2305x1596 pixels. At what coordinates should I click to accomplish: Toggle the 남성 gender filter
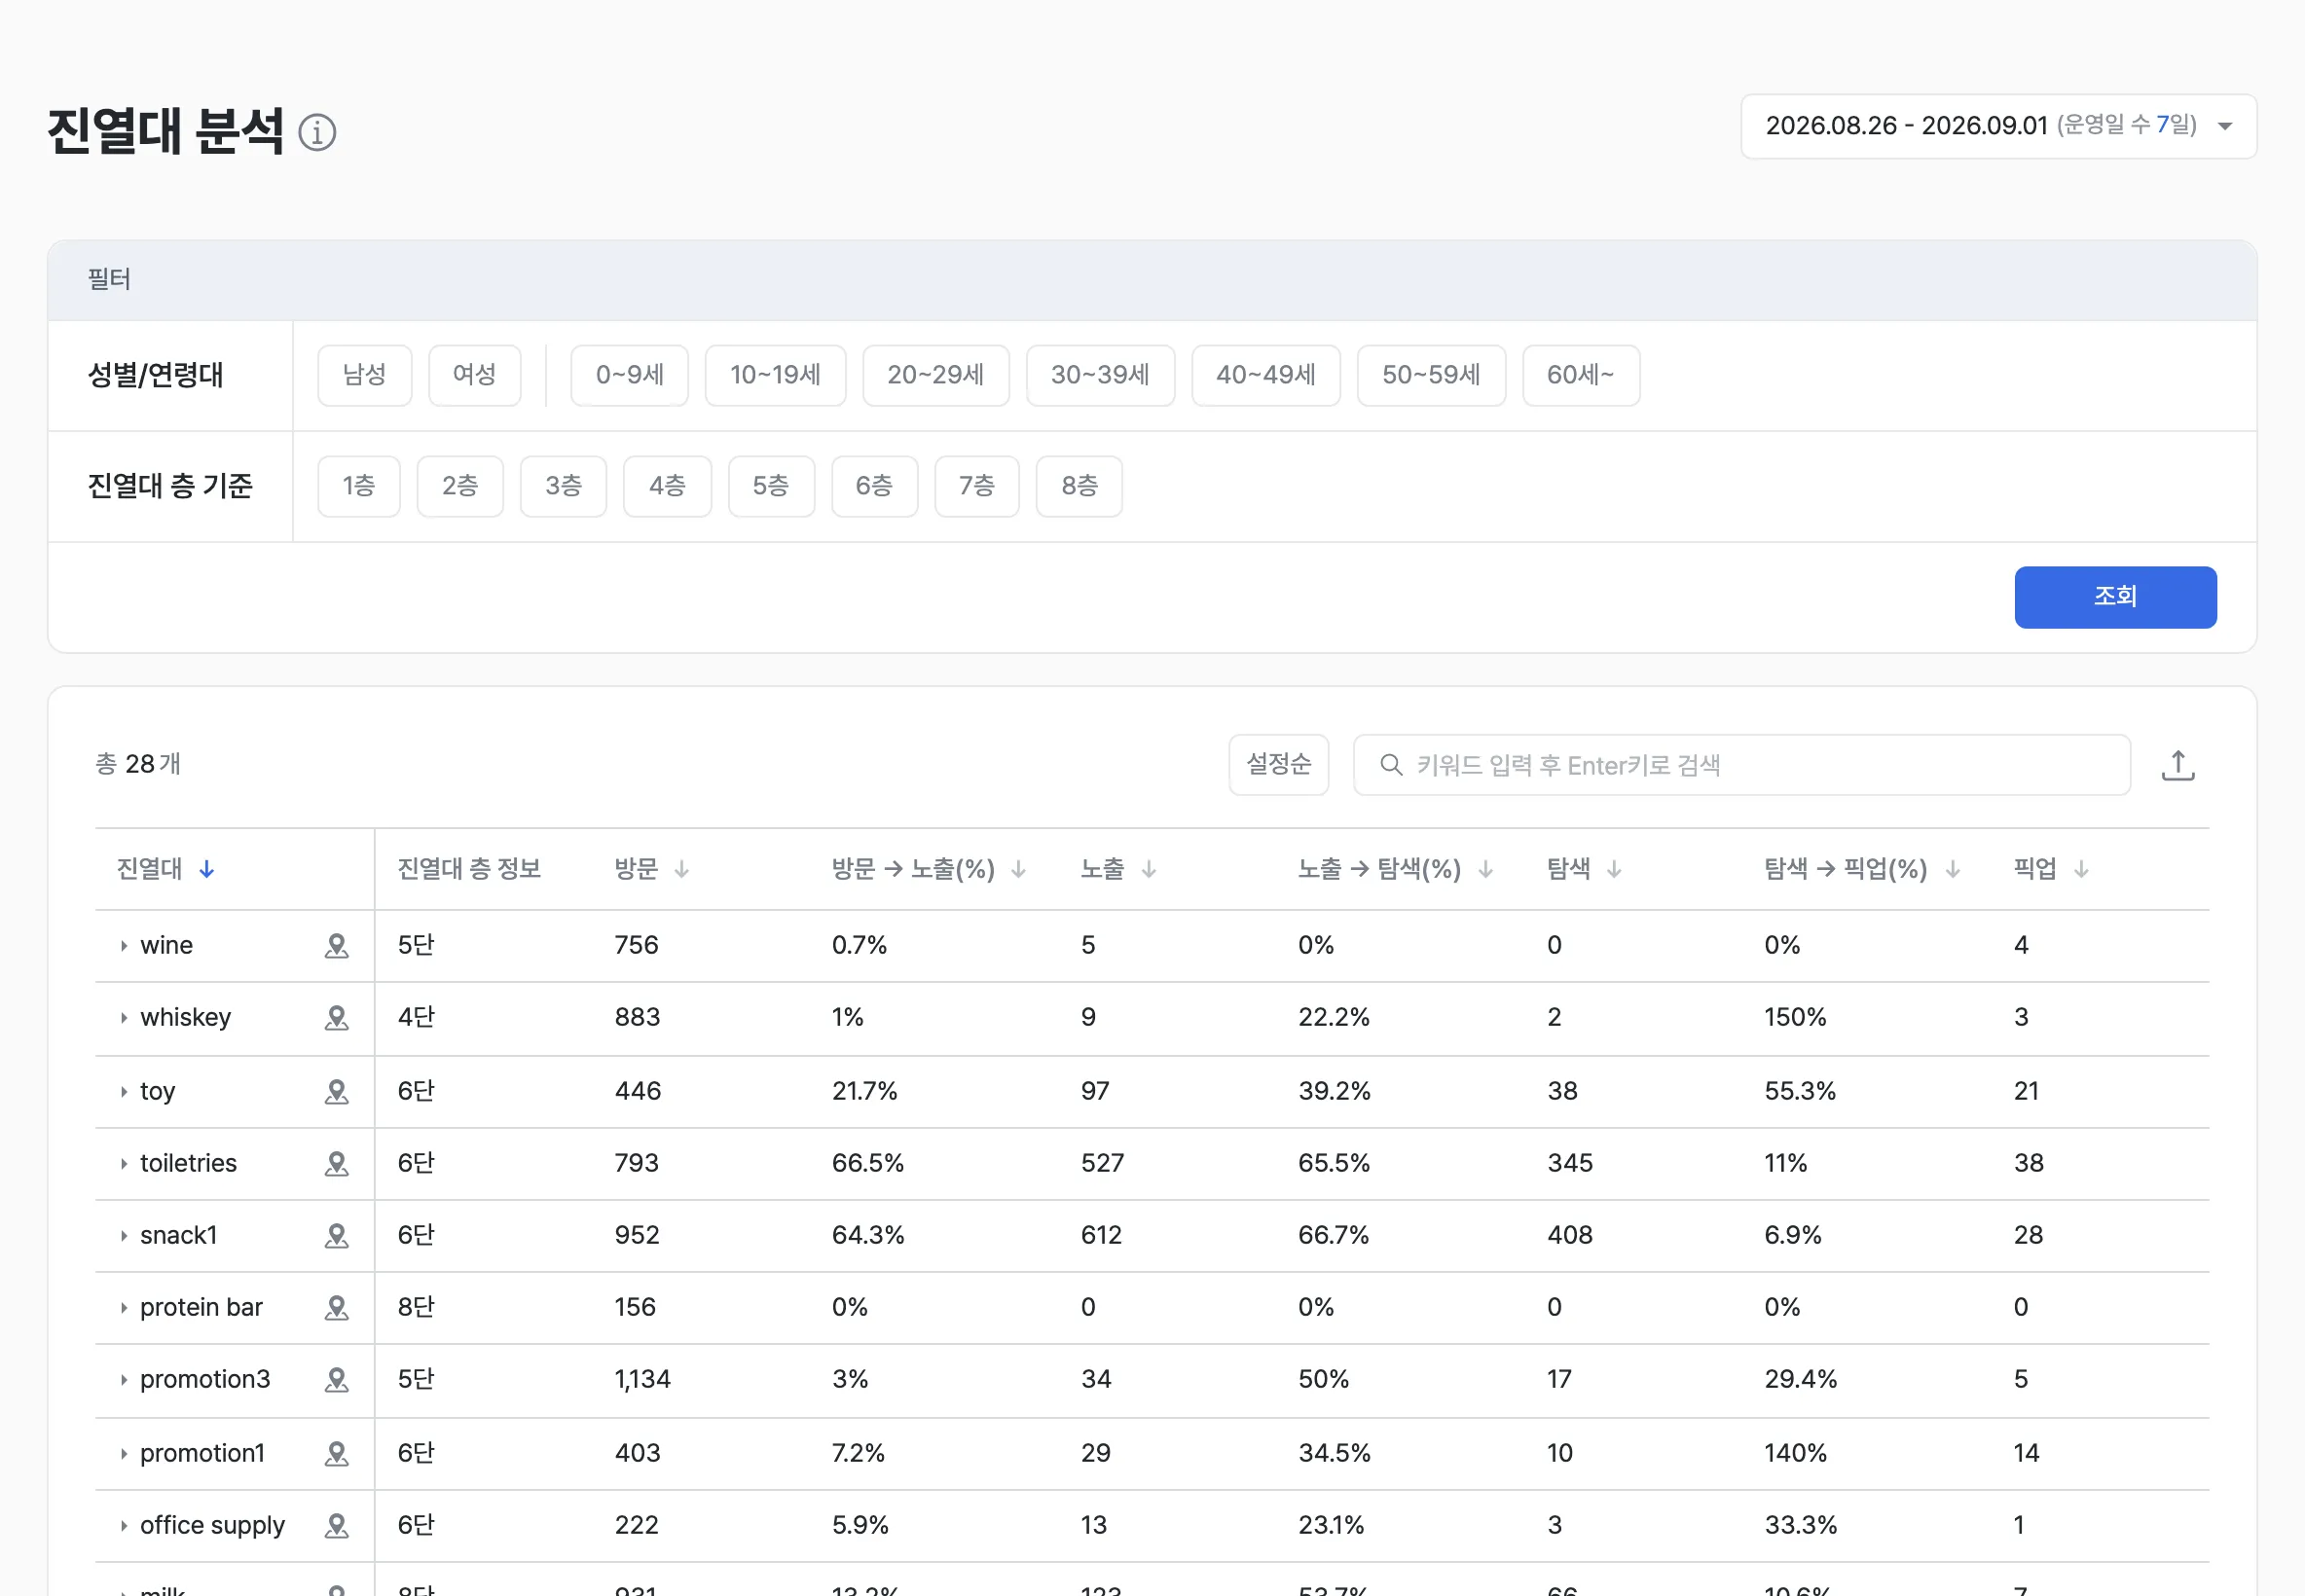(x=364, y=375)
